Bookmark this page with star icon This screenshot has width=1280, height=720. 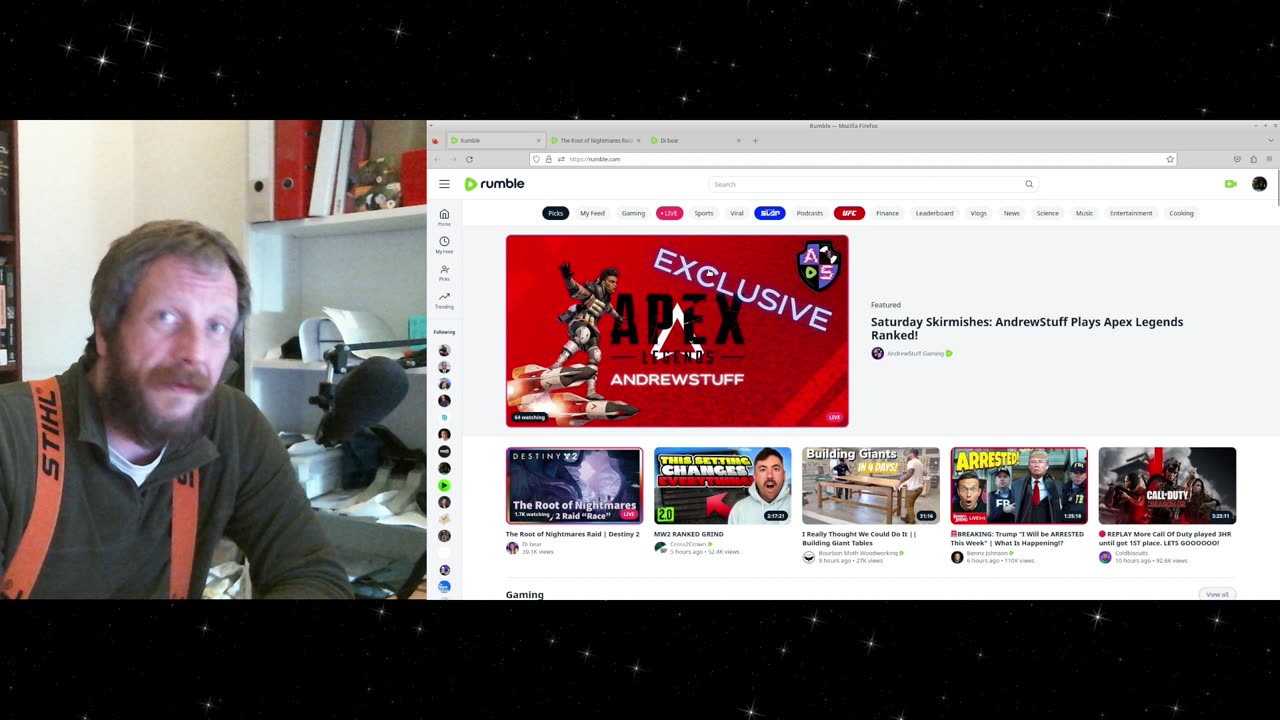pos(1169,159)
